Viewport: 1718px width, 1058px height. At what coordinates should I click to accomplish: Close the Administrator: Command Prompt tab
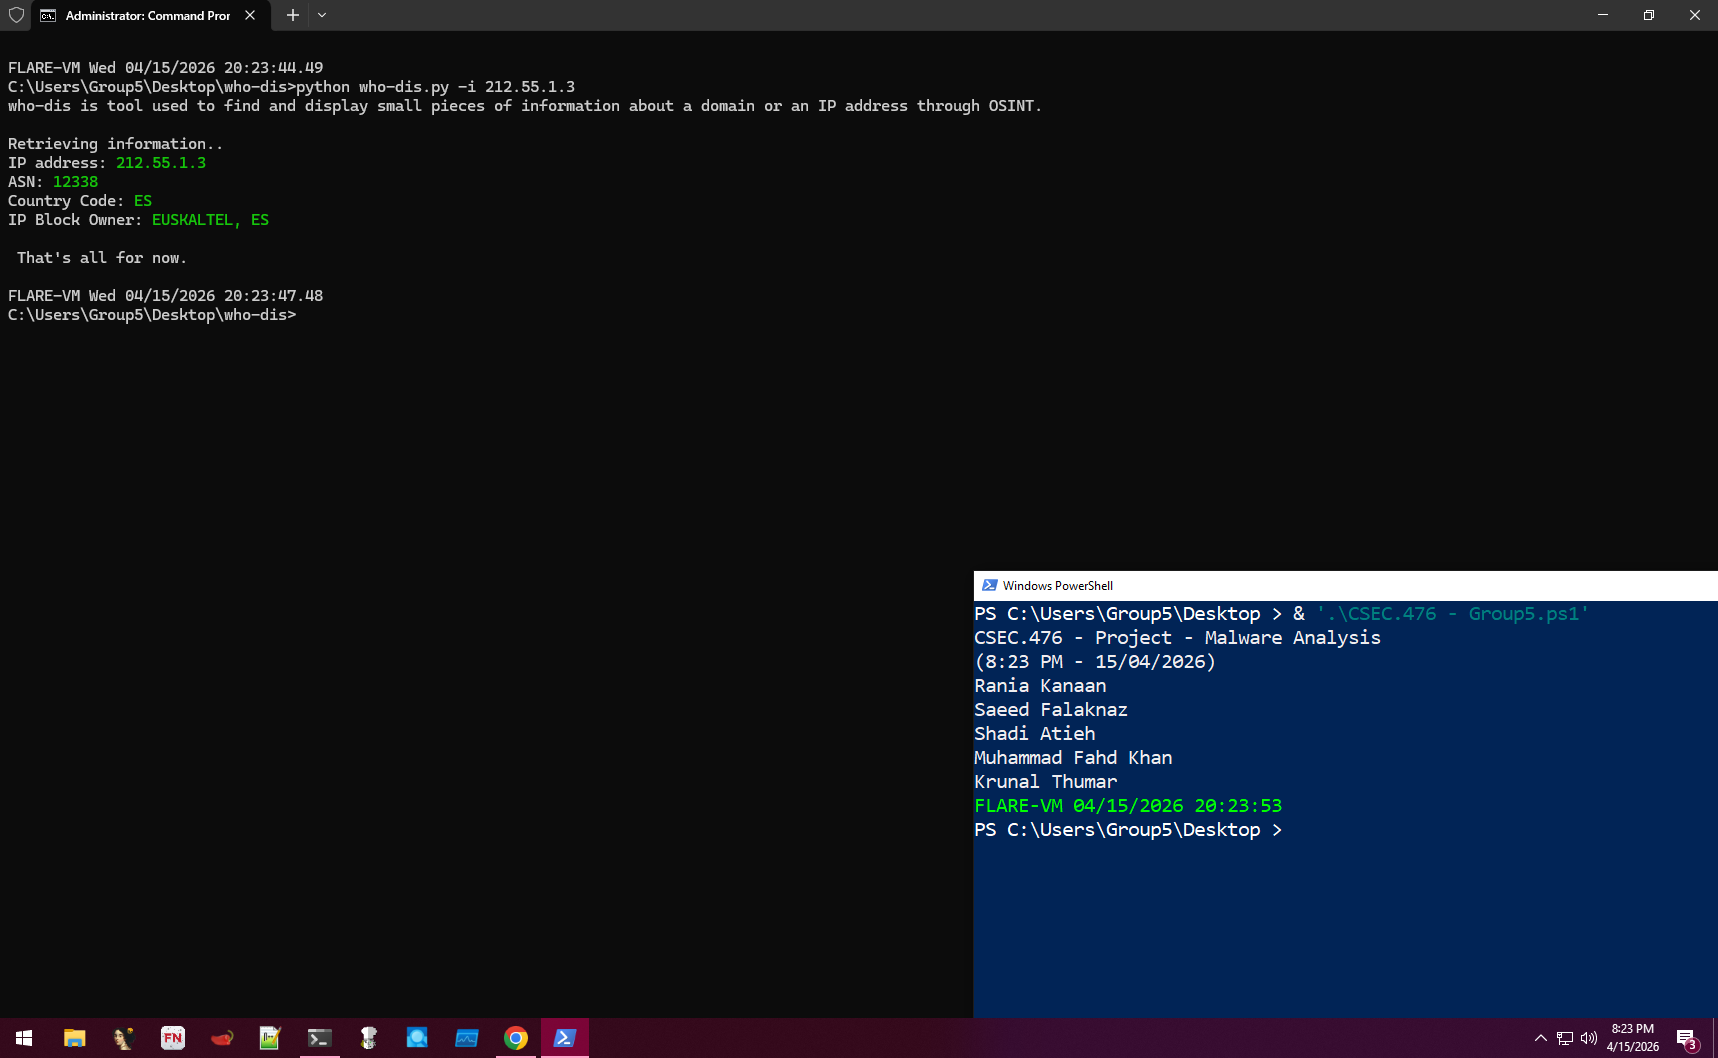[250, 15]
